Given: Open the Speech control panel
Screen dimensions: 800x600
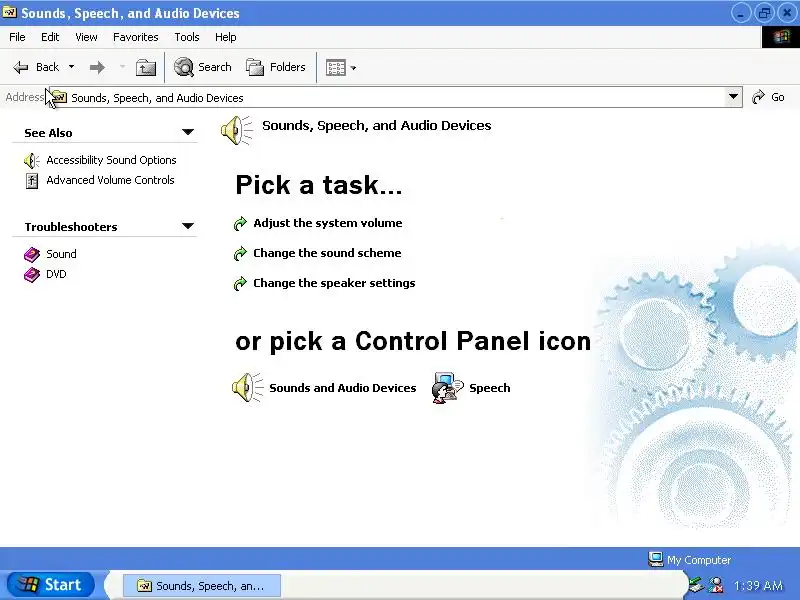Looking at the screenshot, I should click(490, 388).
